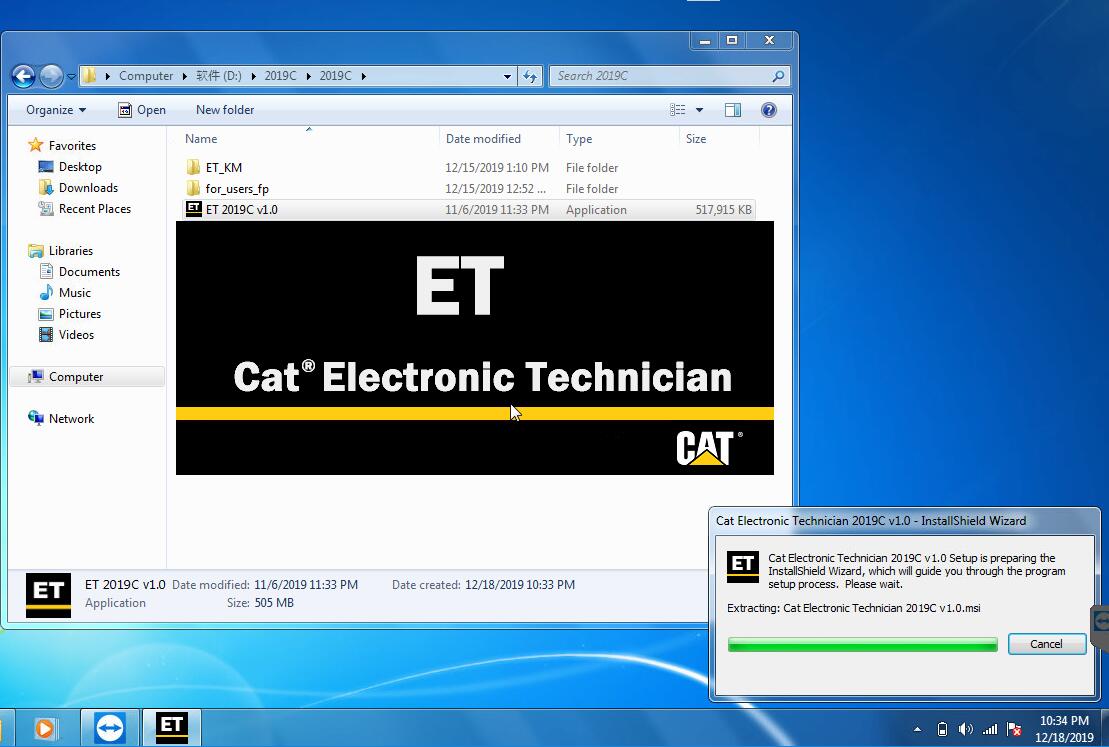Viewport: 1109px width, 747px height.
Task: Click the ET_KM folder icon
Action: [x=193, y=167]
